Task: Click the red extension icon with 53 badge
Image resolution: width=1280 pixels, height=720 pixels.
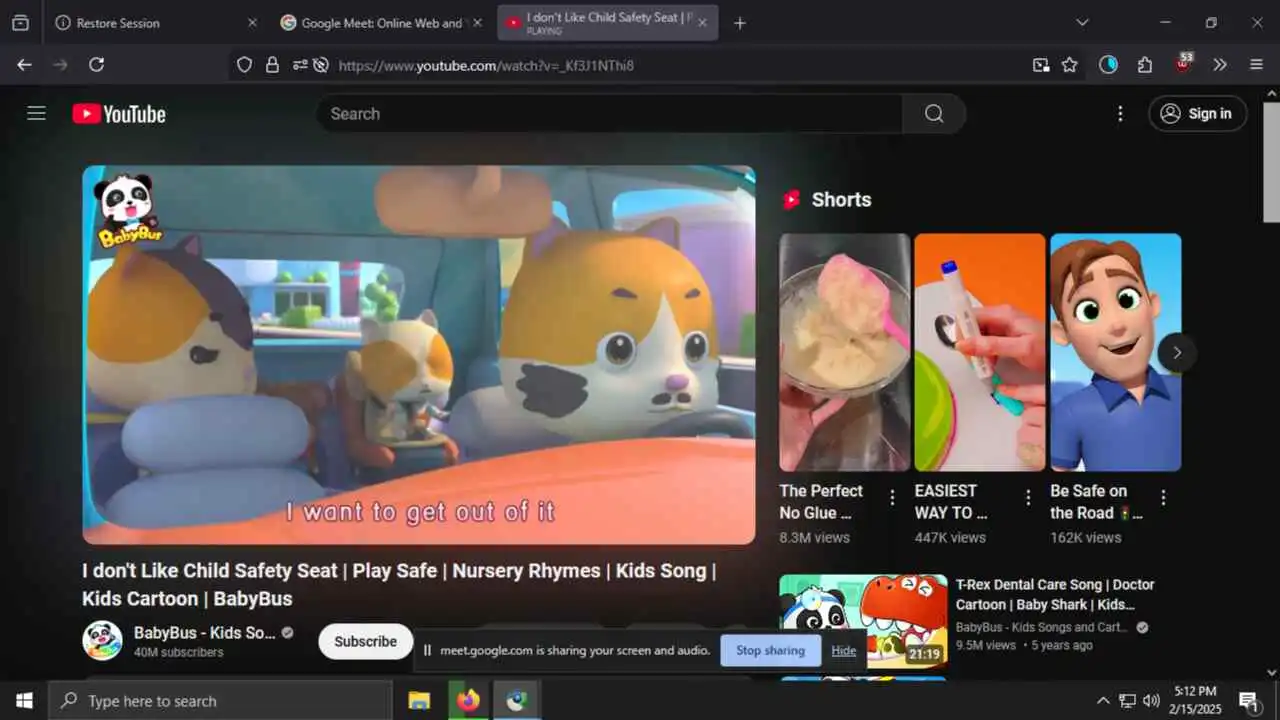Action: pyautogui.click(x=1183, y=65)
